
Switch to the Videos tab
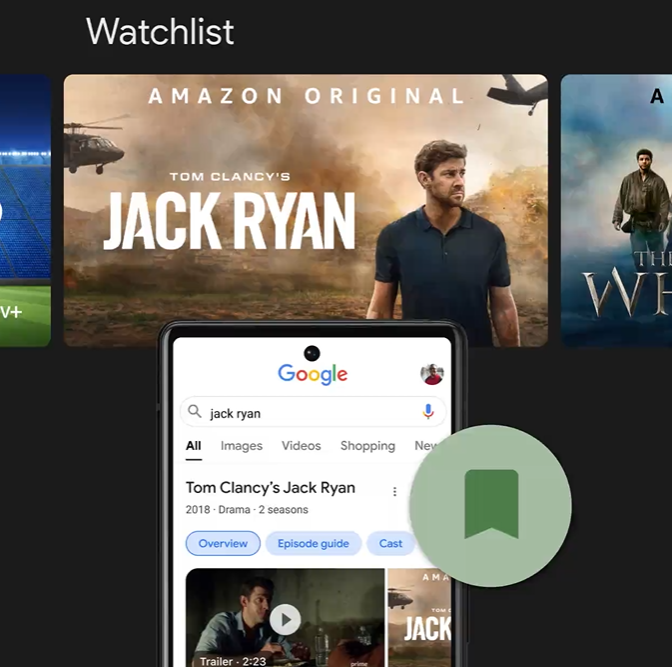301,446
